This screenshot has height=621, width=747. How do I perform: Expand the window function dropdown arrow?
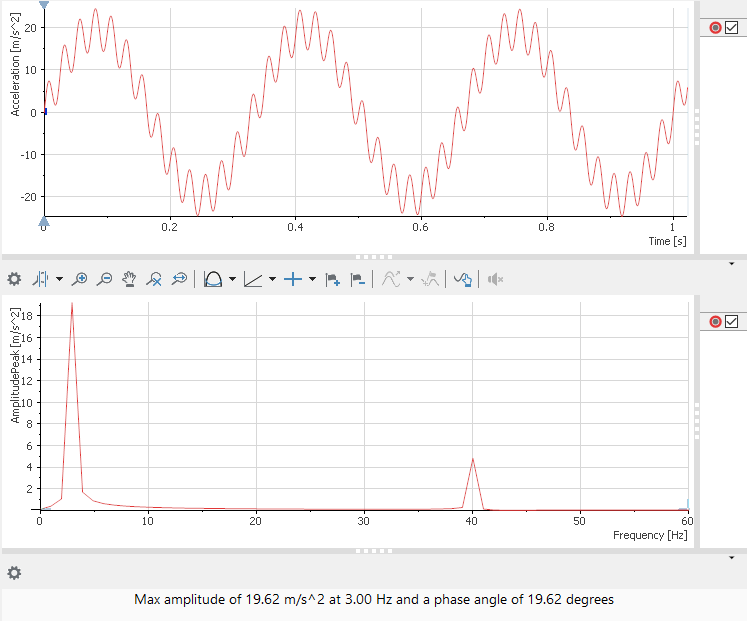pyautogui.click(x=231, y=279)
